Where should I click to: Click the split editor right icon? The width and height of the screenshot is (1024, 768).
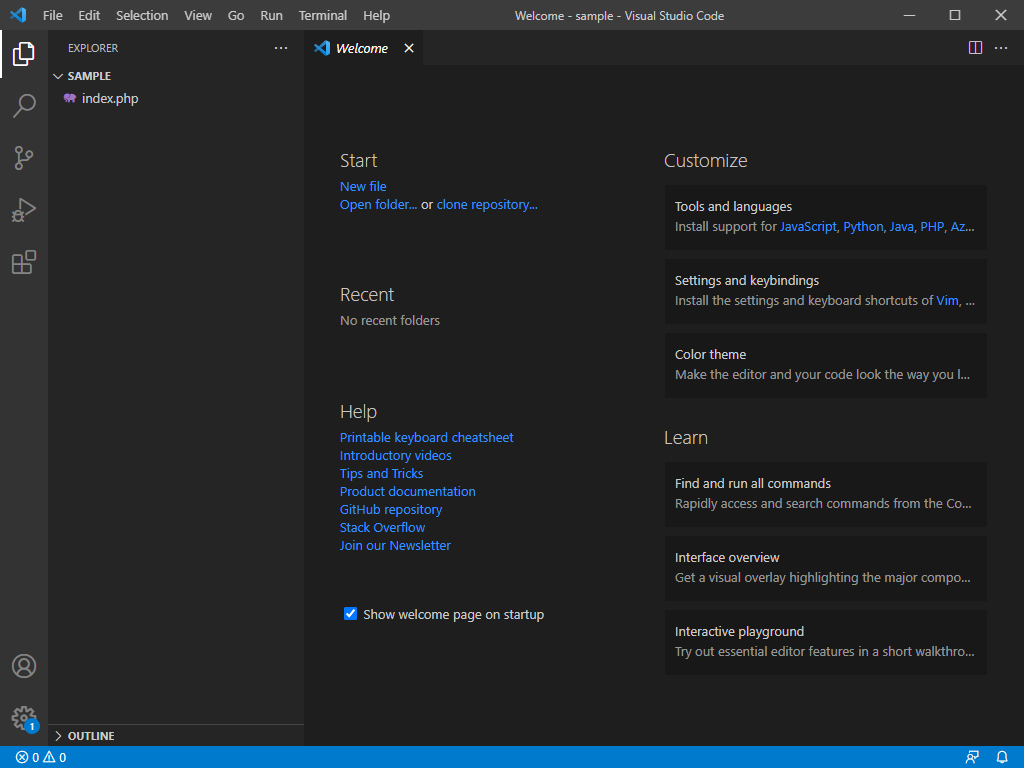(975, 48)
